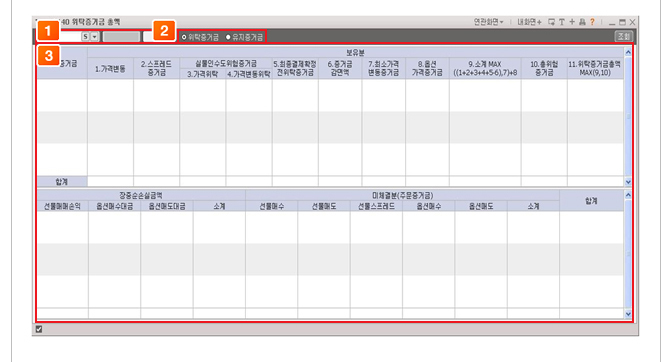Click the T font size icon
This screenshot has width=670, height=362.
(x=562, y=22)
